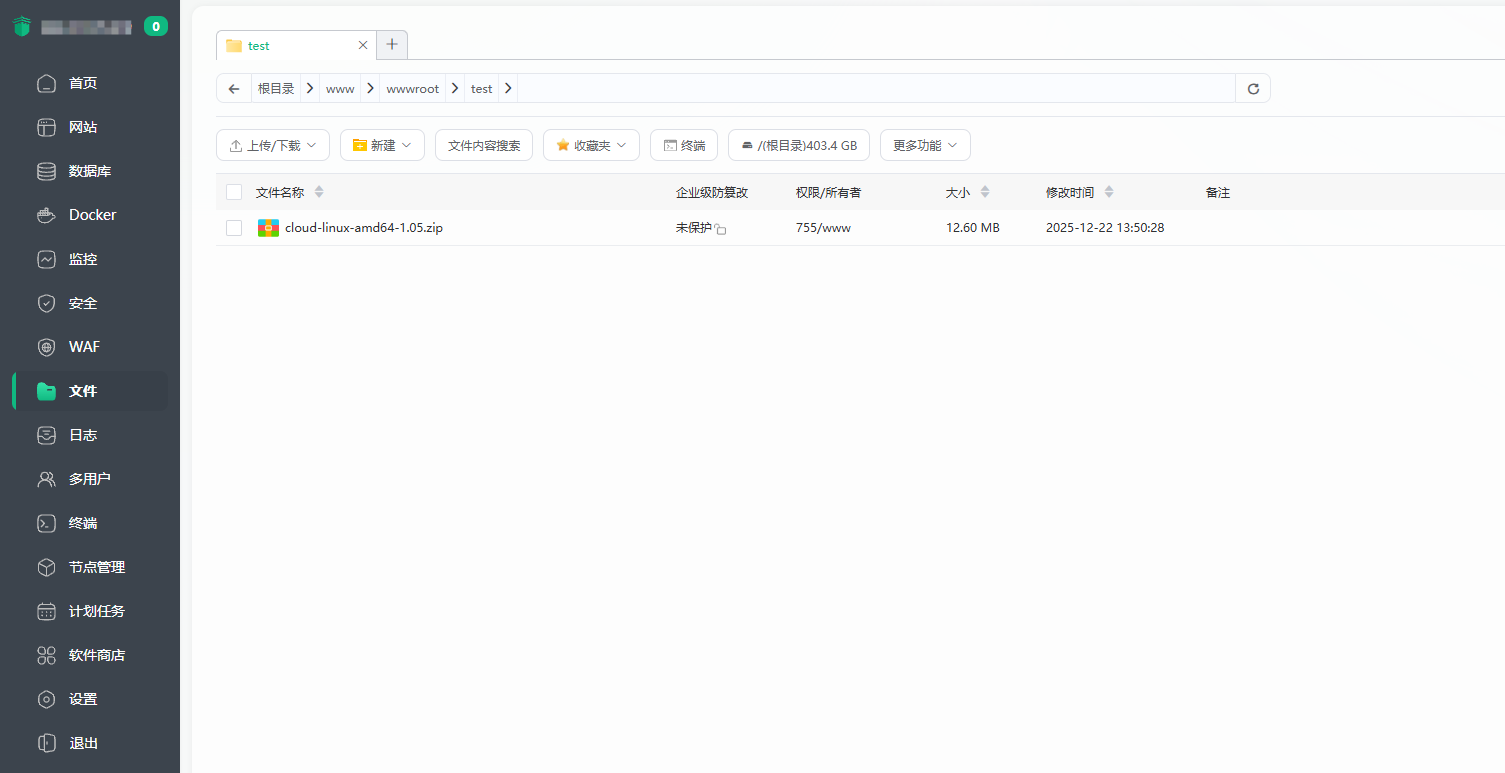
Task: Go back with the left arrow
Action: 234,88
